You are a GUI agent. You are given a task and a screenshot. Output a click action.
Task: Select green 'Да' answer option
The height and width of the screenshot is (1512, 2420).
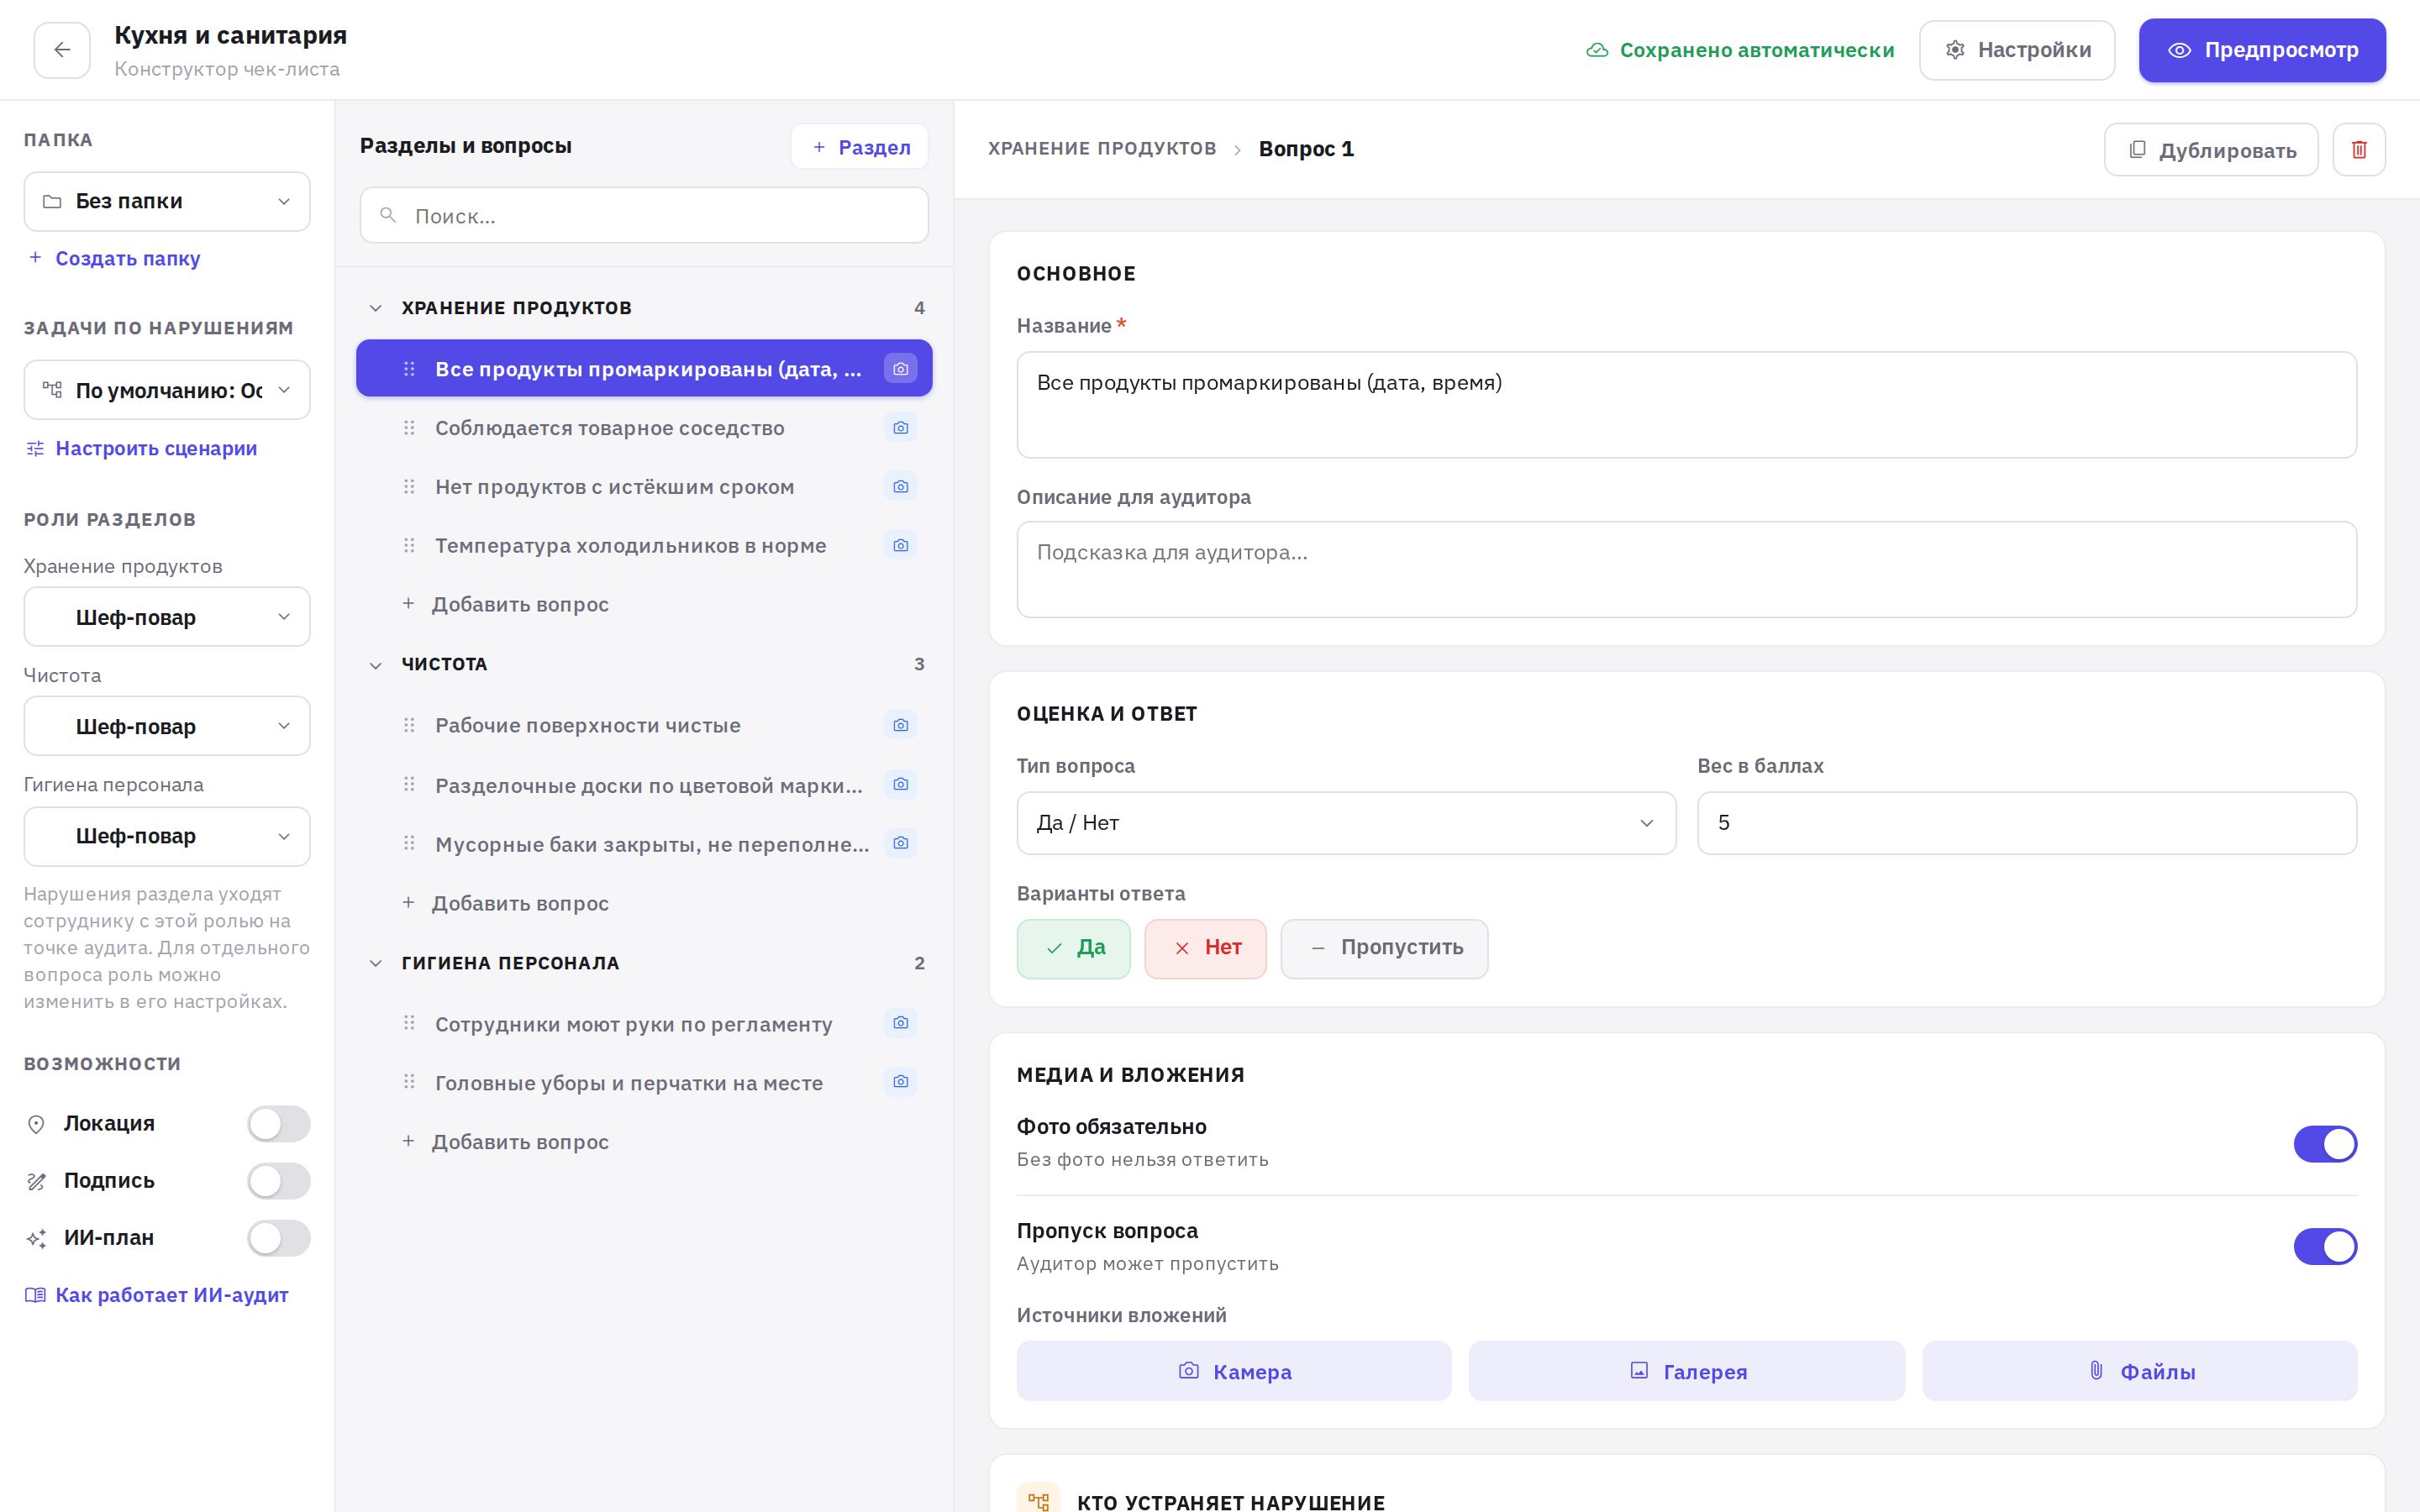coord(1073,948)
